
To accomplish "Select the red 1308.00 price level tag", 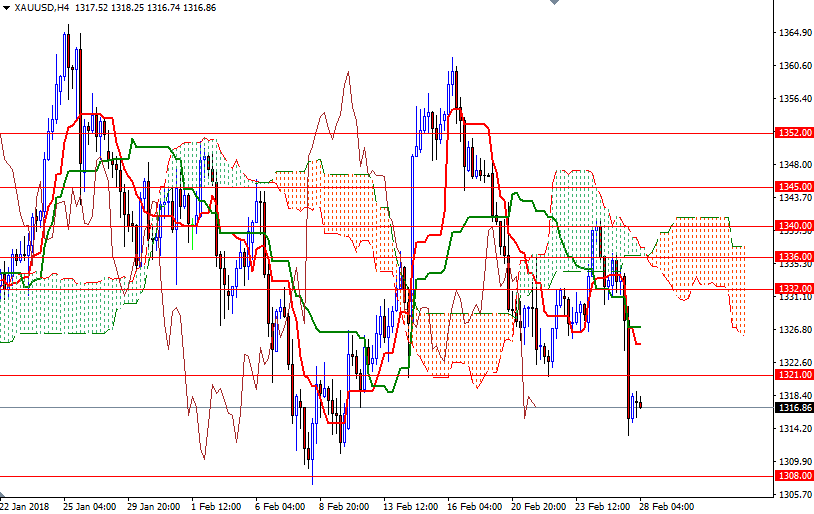I will 793,477.
